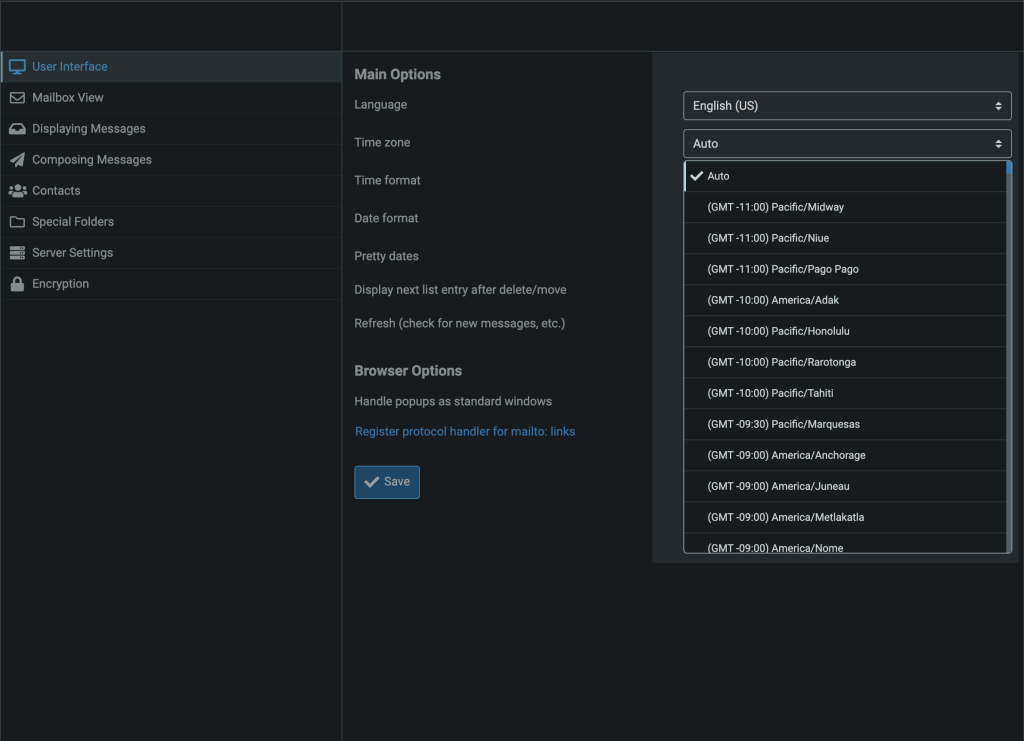This screenshot has width=1024, height=741.
Task: Click the Special Folders folder icon
Action: click(x=17, y=222)
